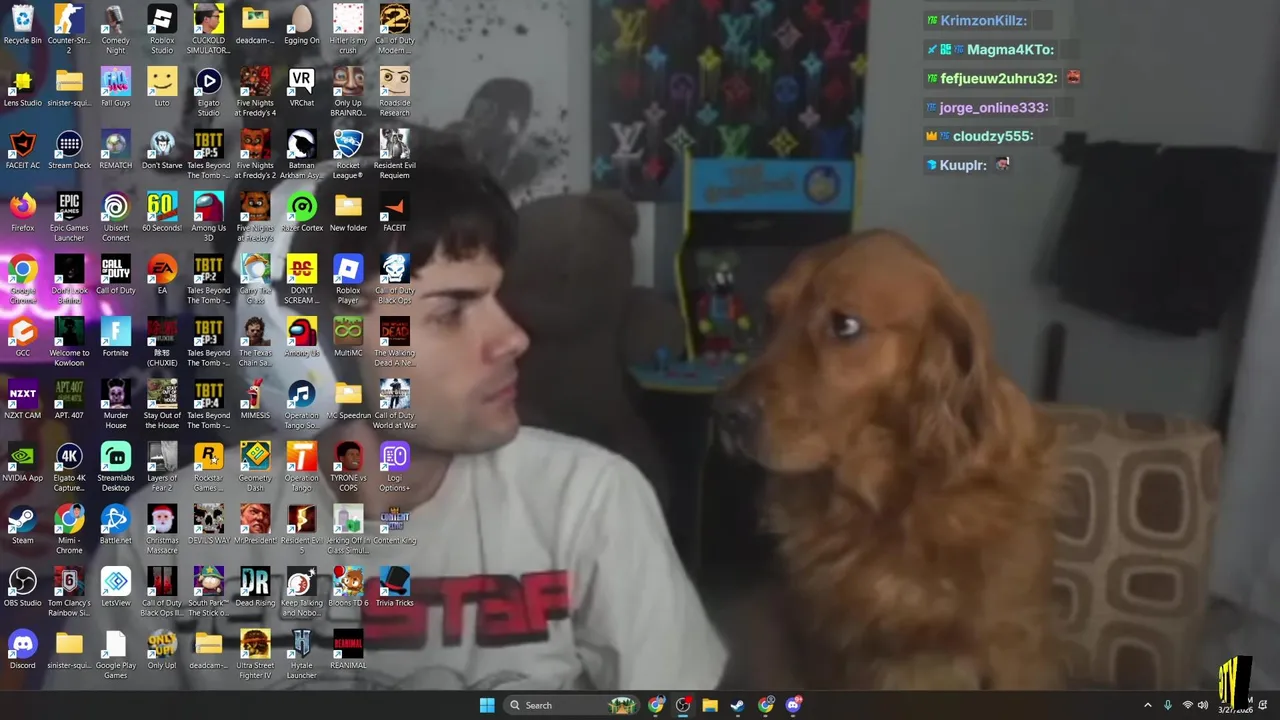Launch Geometry Dash from the desktop
This screenshot has width=1280, height=720.
[255, 467]
